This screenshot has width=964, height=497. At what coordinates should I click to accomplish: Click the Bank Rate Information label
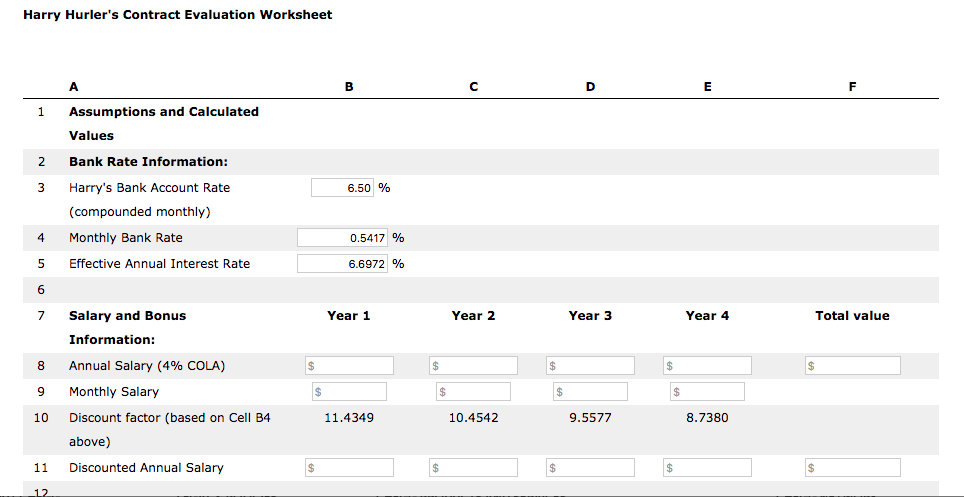pyautogui.click(x=149, y=162)
